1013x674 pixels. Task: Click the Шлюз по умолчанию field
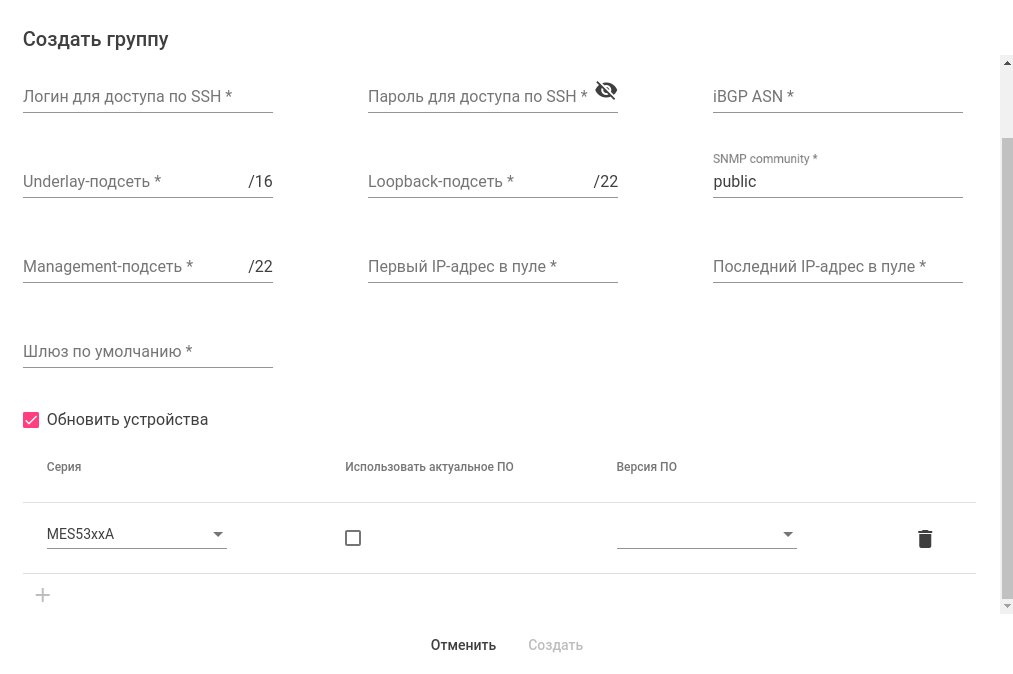(147, 352)
